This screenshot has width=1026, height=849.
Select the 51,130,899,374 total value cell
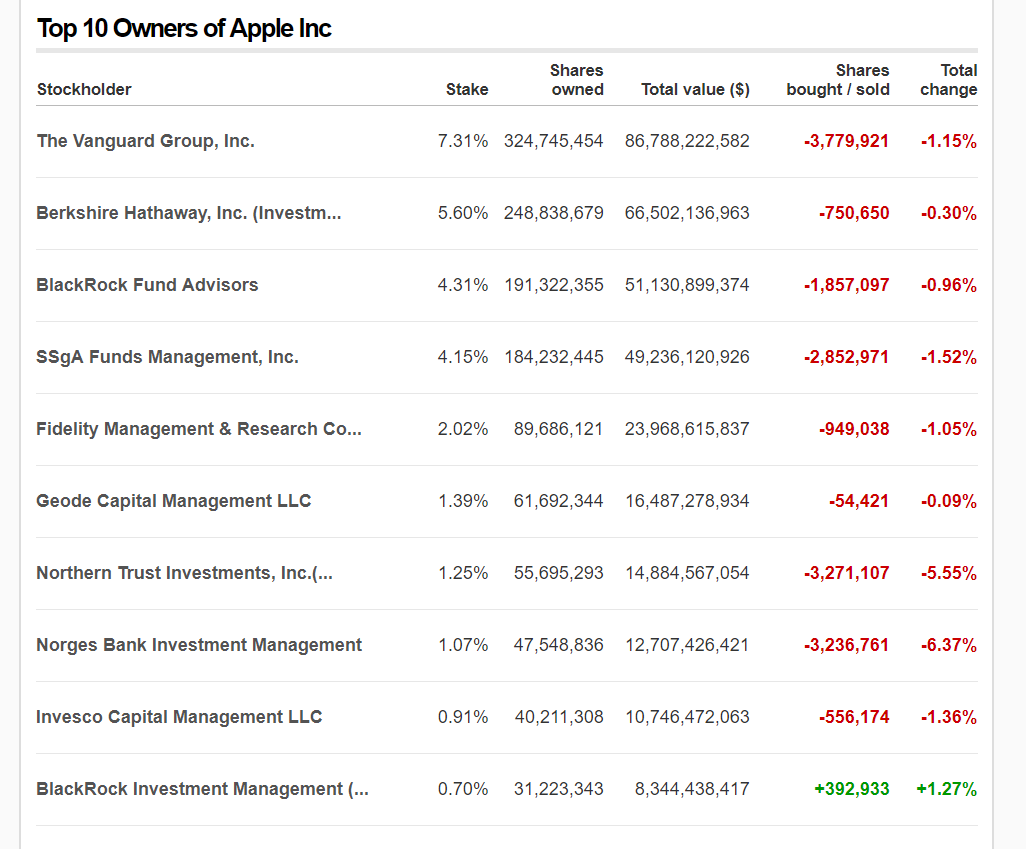[x=687, y=285]
